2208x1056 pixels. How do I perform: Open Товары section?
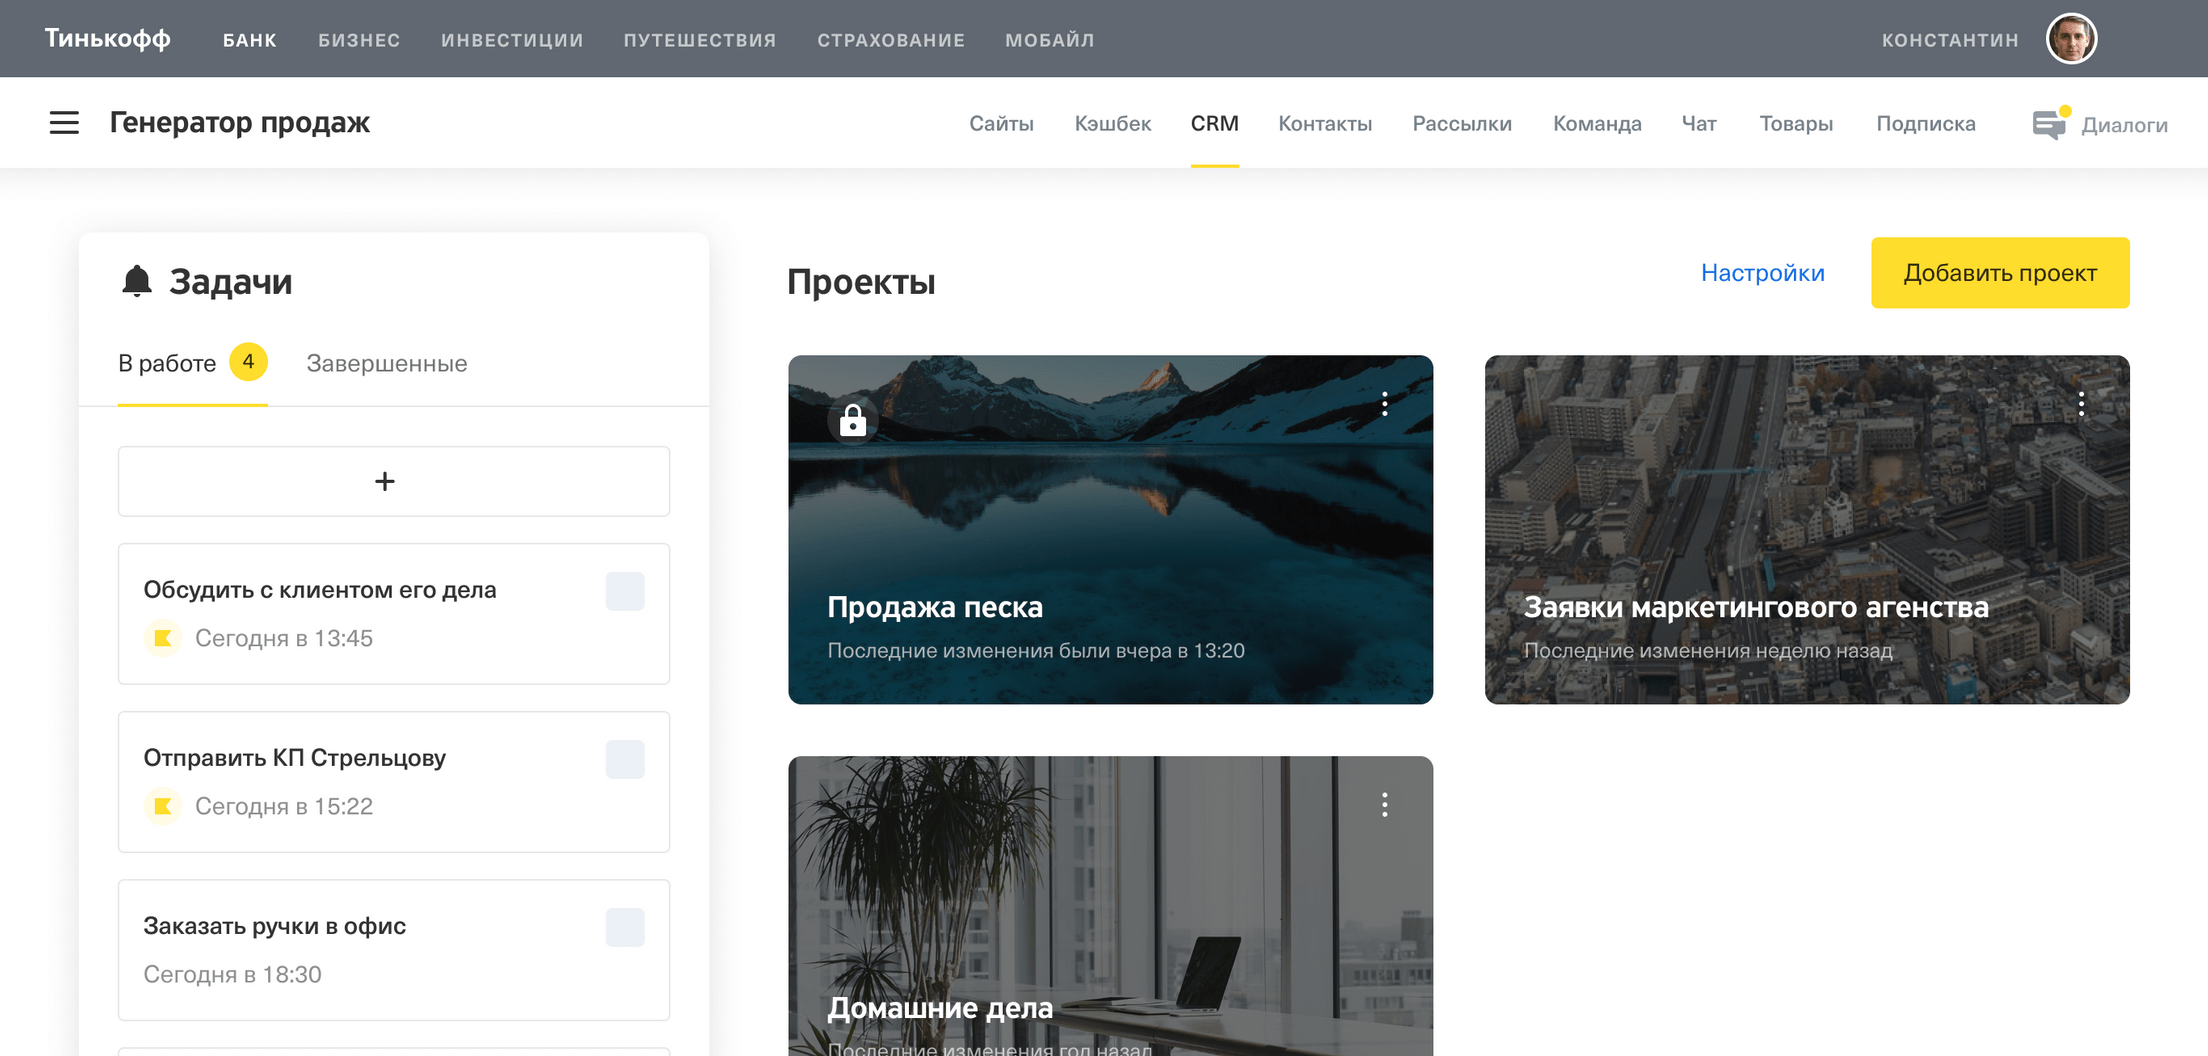point(1796,123)
